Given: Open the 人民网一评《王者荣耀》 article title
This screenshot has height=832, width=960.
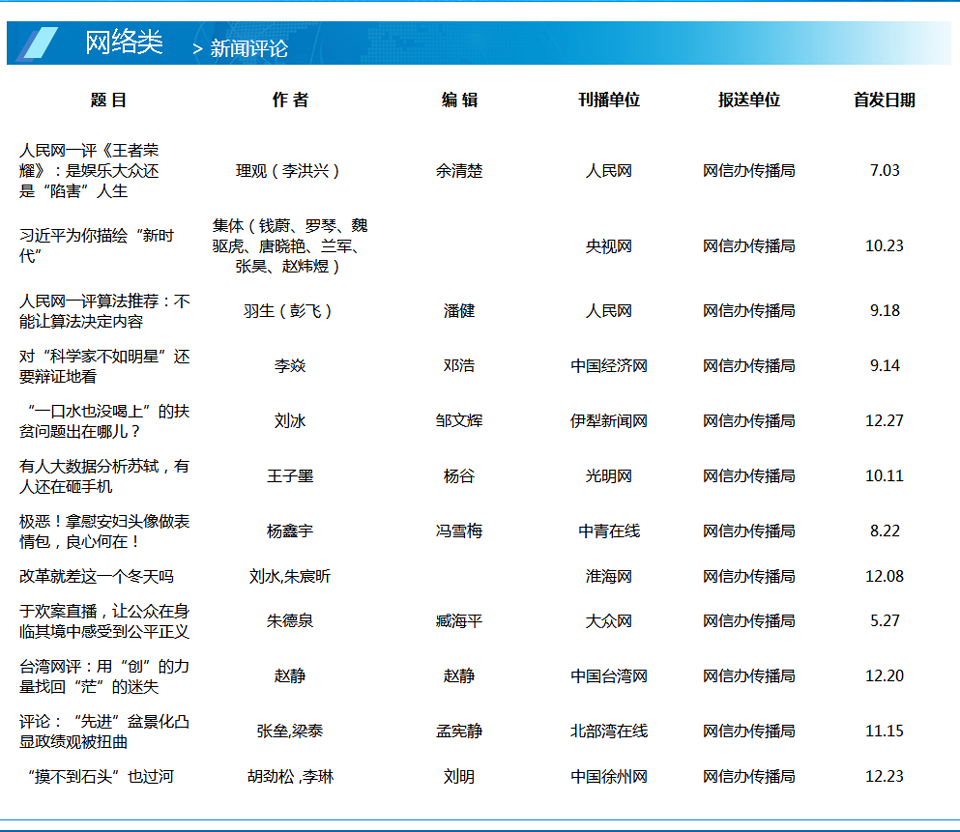Looking at the screenshot, I should click(90, 170).
